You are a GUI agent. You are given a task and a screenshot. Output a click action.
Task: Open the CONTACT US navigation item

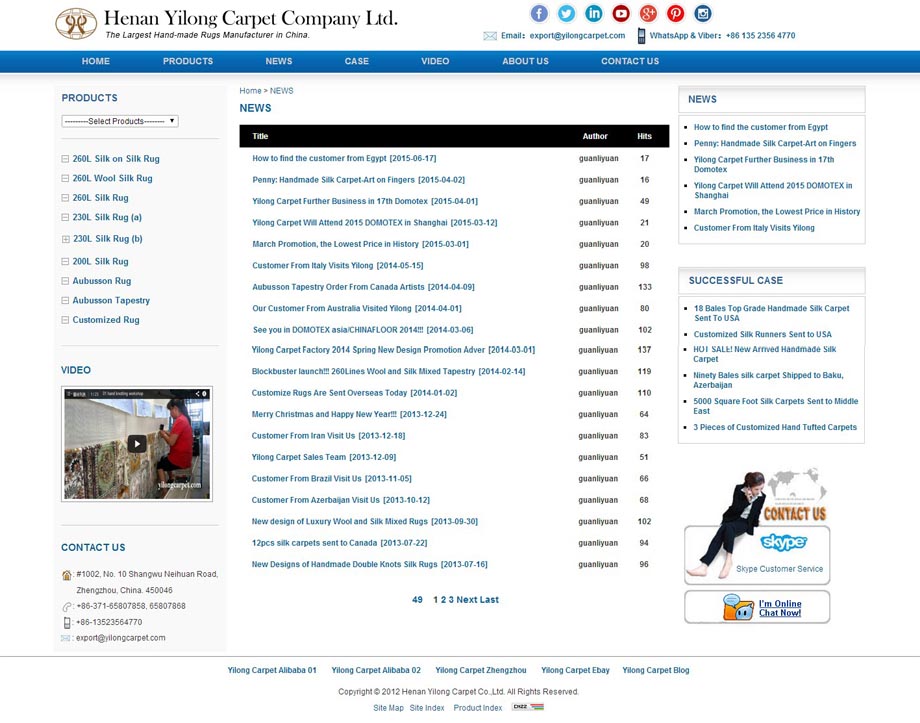click(x=630, y=61)
